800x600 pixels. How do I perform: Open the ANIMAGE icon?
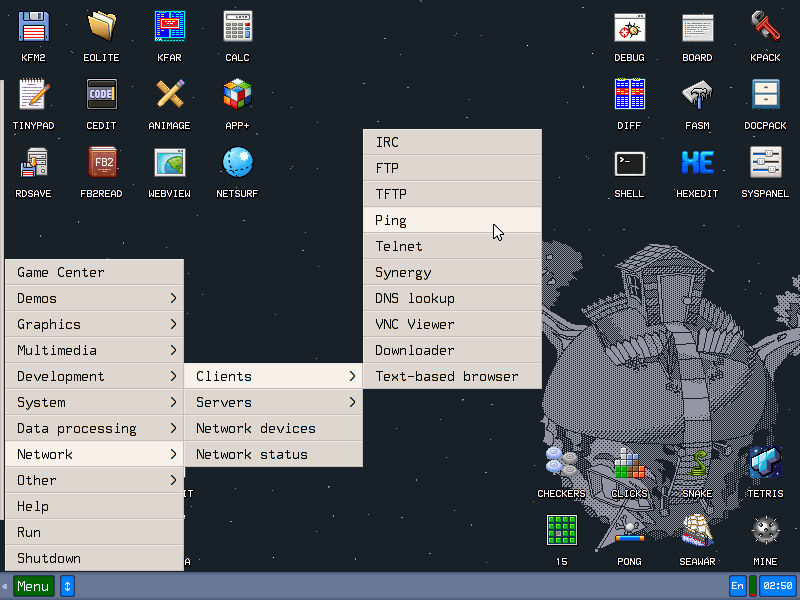tap(169, 94)
